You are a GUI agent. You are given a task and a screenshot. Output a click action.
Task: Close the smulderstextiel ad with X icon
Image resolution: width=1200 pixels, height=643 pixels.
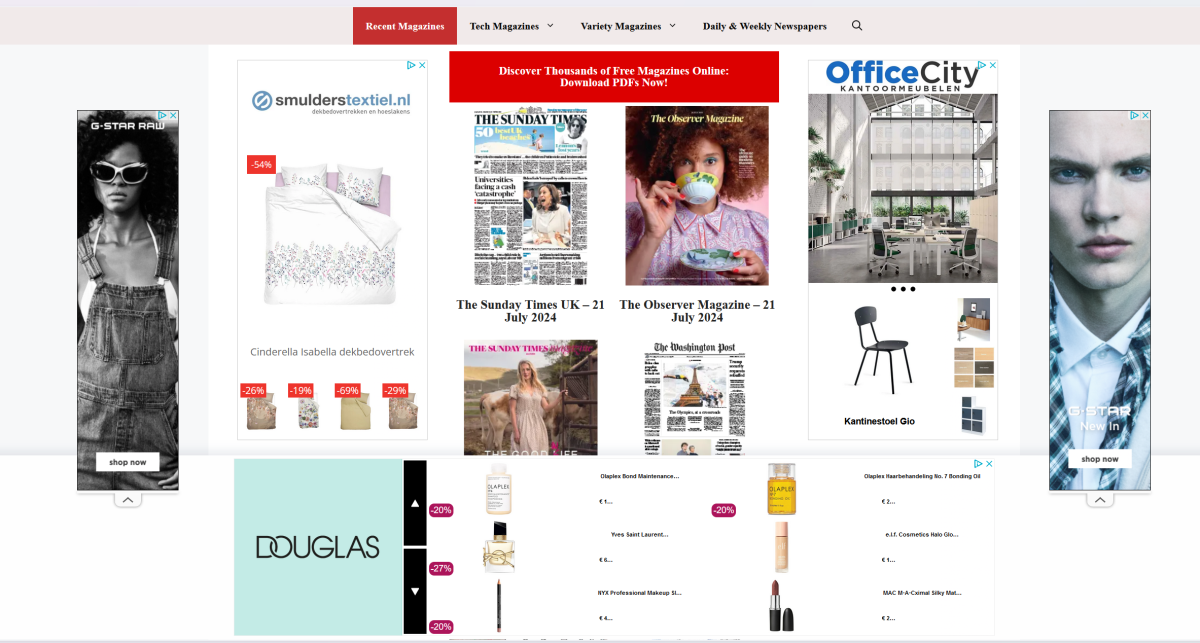(x=422, y=65)
